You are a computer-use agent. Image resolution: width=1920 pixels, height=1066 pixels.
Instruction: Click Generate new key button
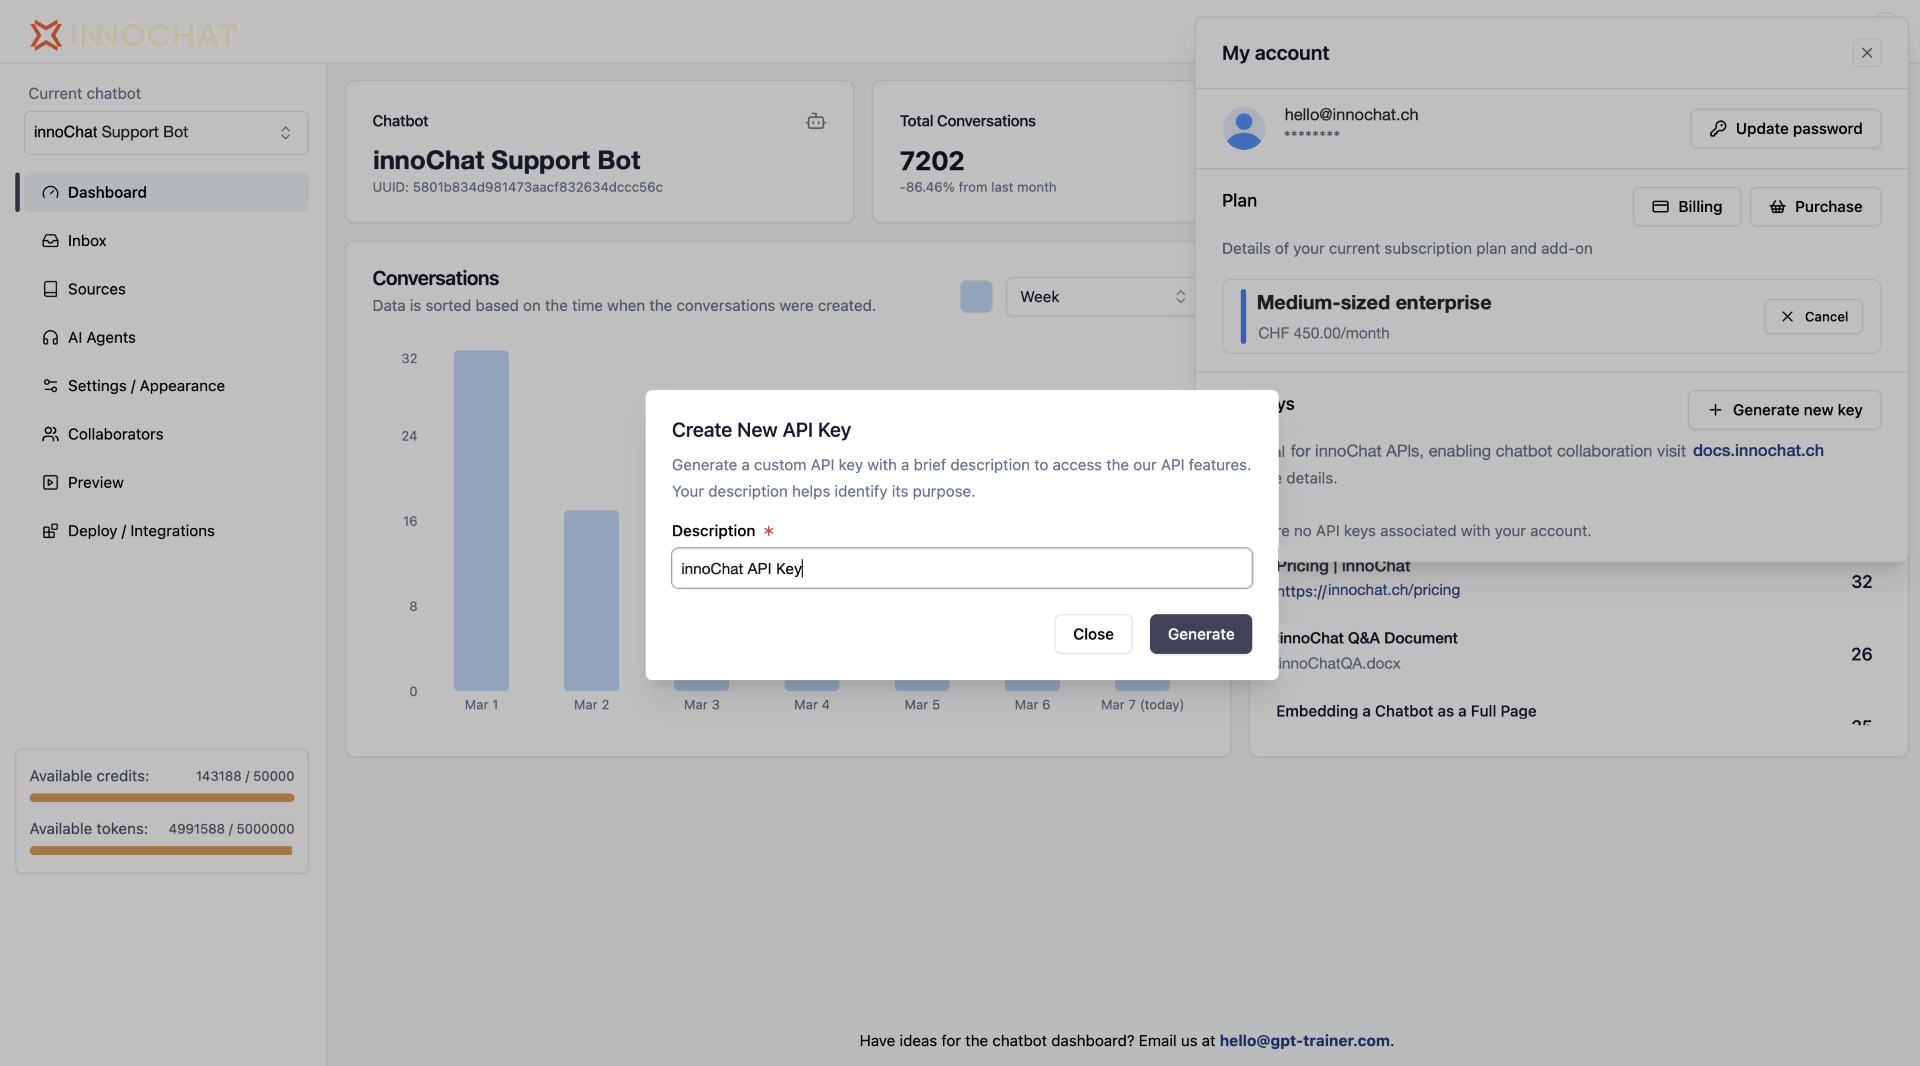[1784, 410]
